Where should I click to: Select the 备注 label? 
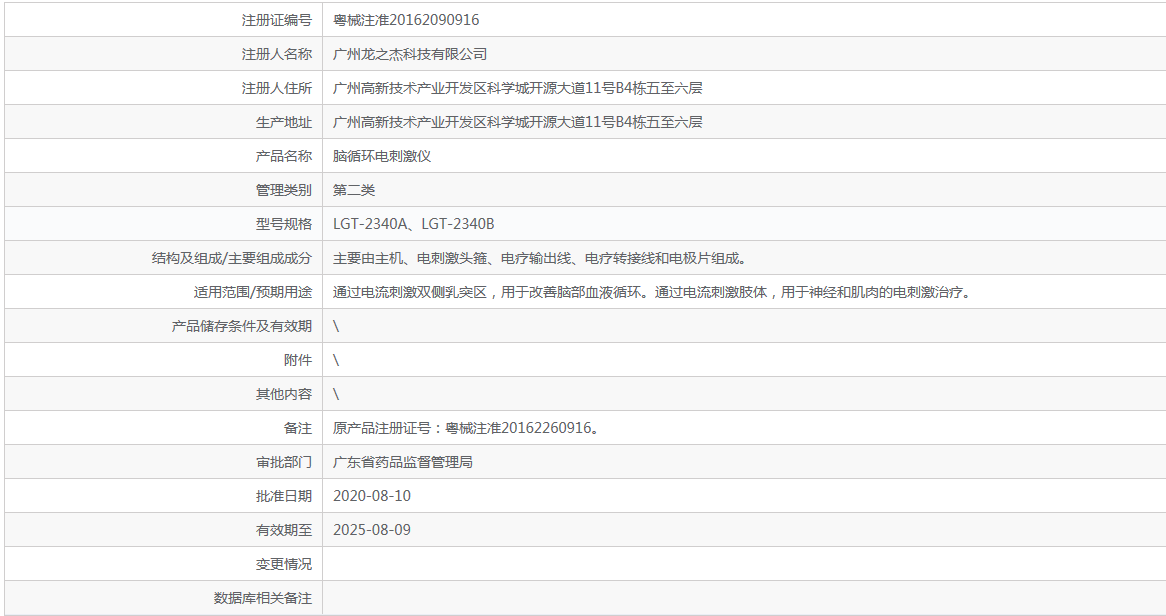(298, 429)
